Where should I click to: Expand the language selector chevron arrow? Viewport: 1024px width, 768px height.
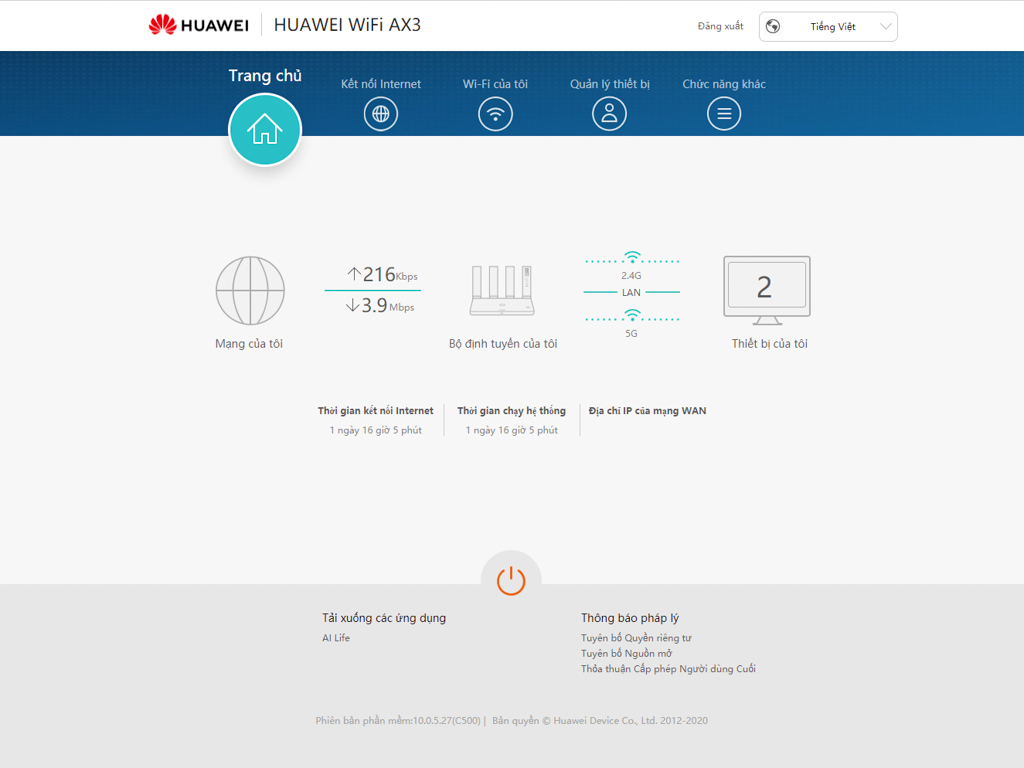coord(886,27)
